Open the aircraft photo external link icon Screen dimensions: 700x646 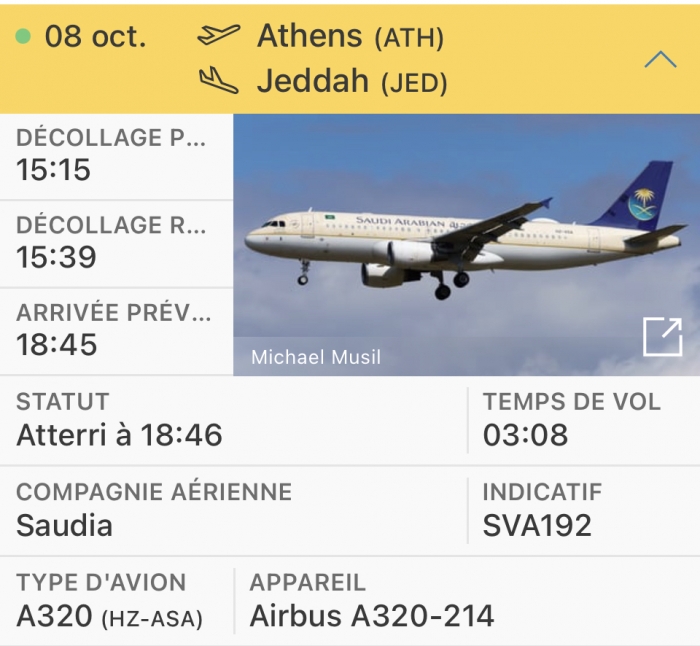(662, 337)
